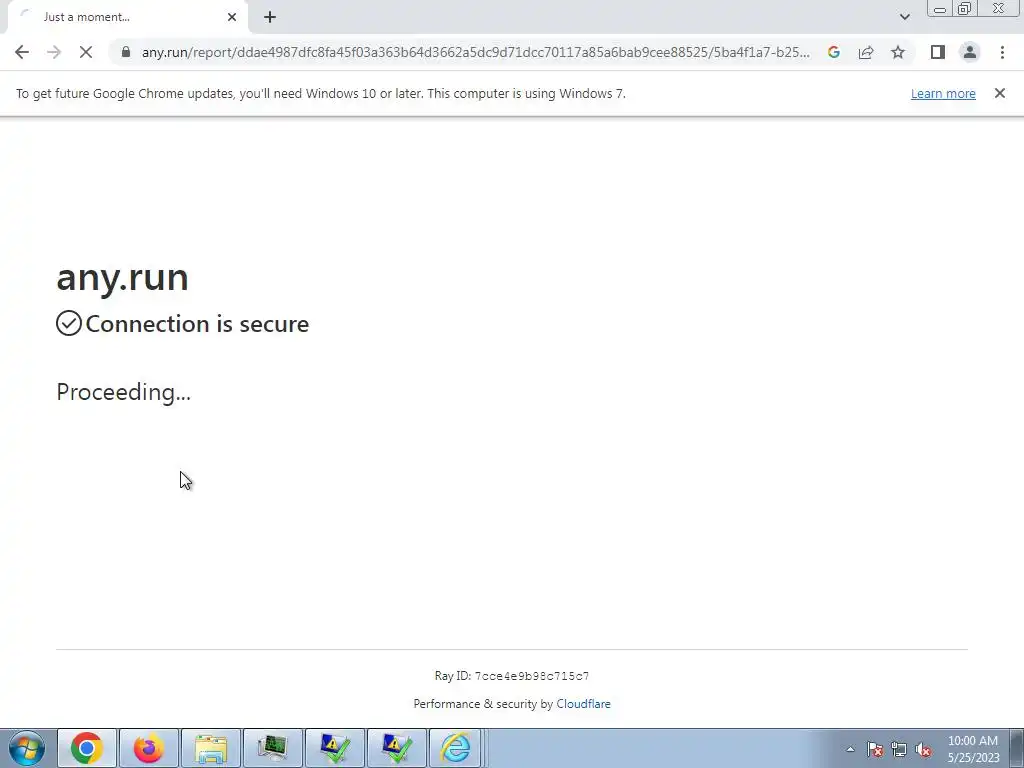This screenshot has width=1024, height=768.
Task: Open the Chrome profile menu
Action: 970,52
